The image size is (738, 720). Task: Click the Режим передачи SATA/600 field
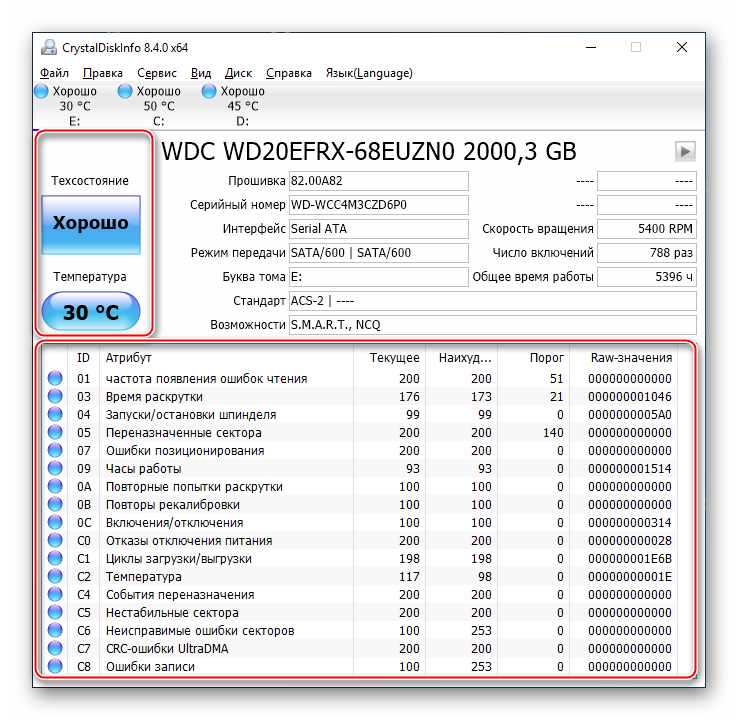pyautogui.click(x=378, y=253)
